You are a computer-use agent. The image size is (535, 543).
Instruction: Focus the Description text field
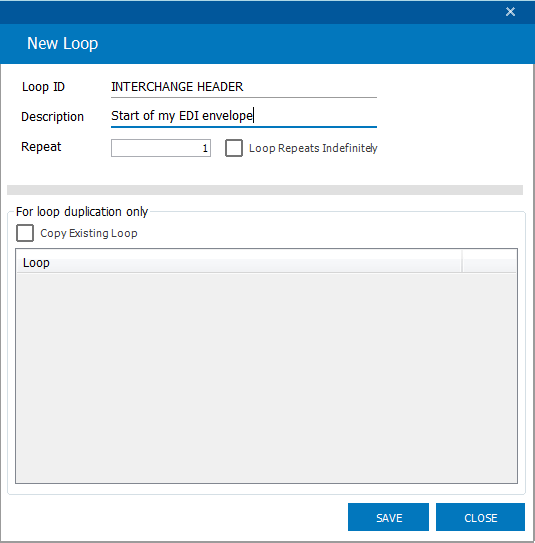pos(244,116)
